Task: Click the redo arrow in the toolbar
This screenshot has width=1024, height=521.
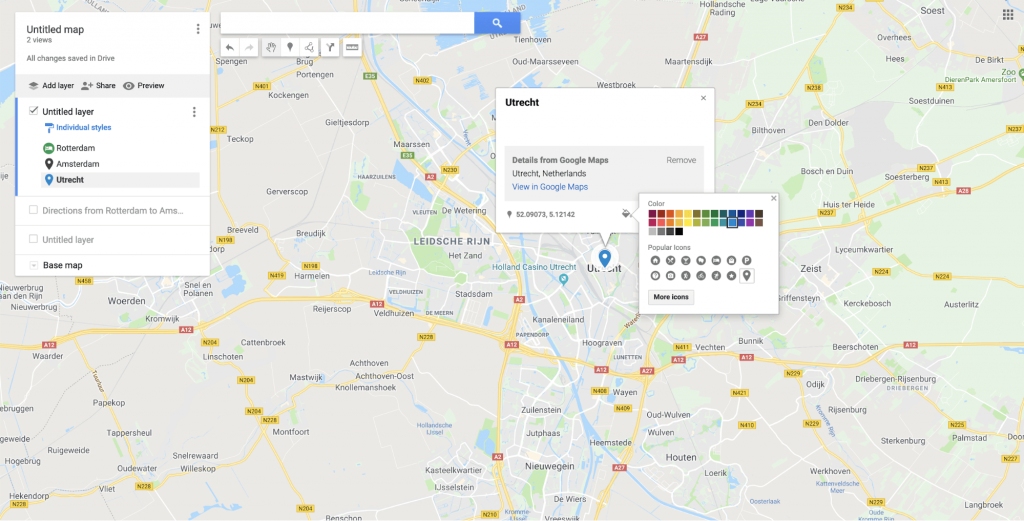Action: 249,47
